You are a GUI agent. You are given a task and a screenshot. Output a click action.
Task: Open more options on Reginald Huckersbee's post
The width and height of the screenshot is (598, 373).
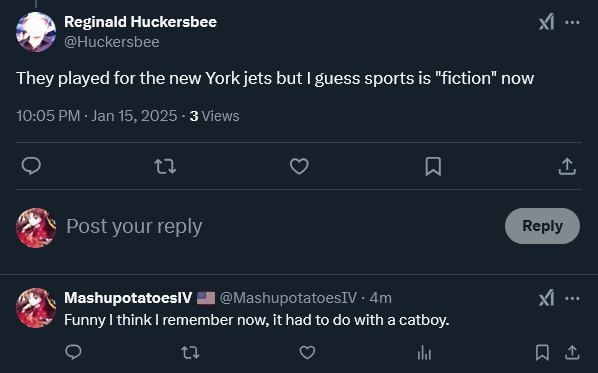tap(572, 22)
